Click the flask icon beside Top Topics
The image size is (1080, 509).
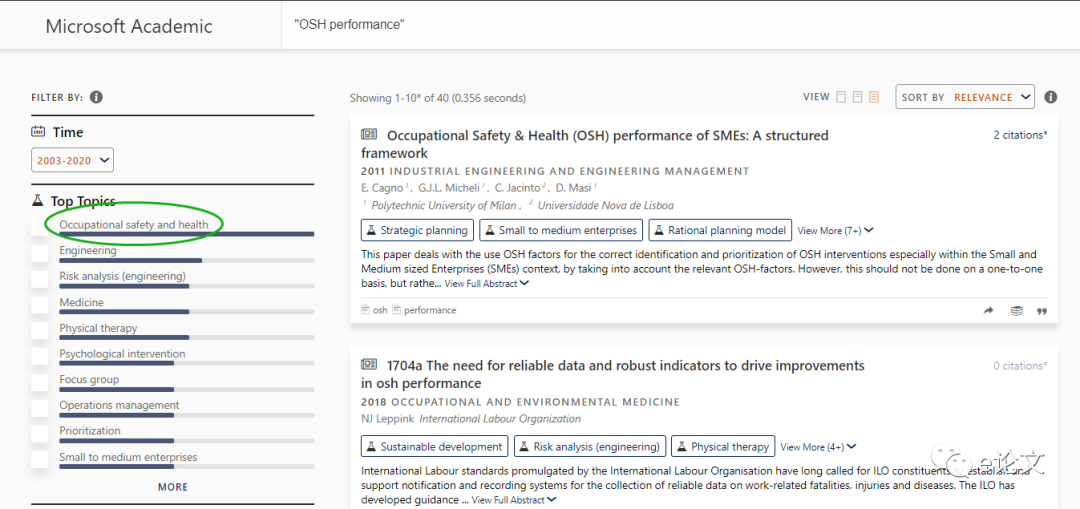pyautogui.click(x=38, y=201)
